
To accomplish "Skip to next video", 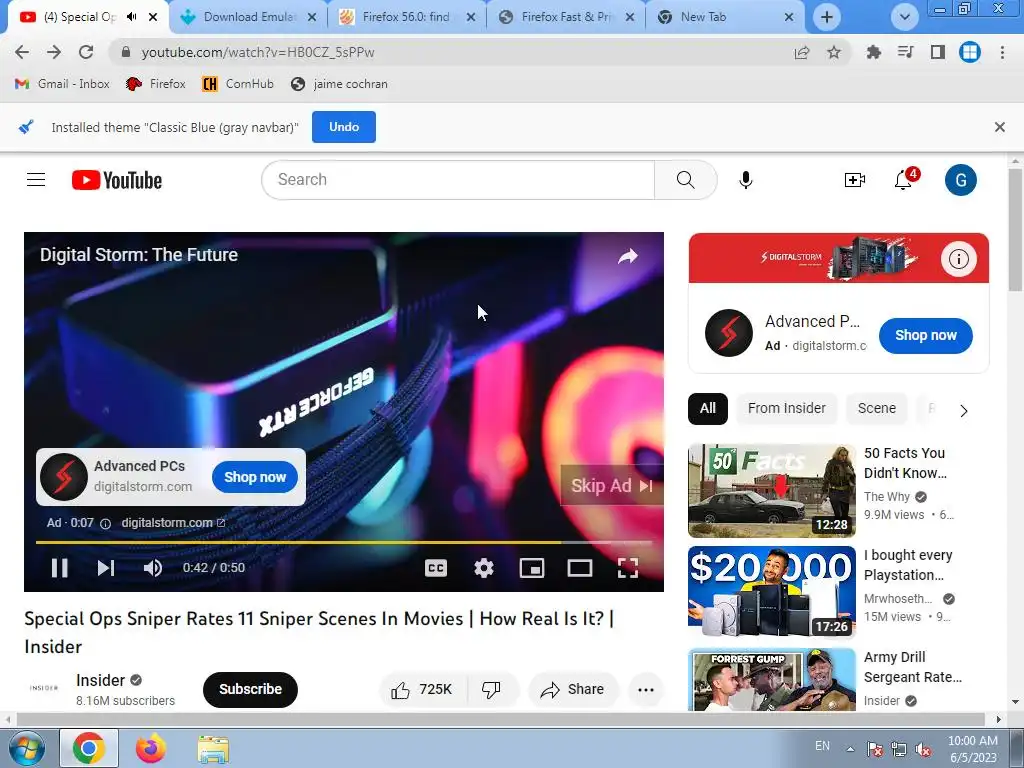I will click(x=106, y=568).
